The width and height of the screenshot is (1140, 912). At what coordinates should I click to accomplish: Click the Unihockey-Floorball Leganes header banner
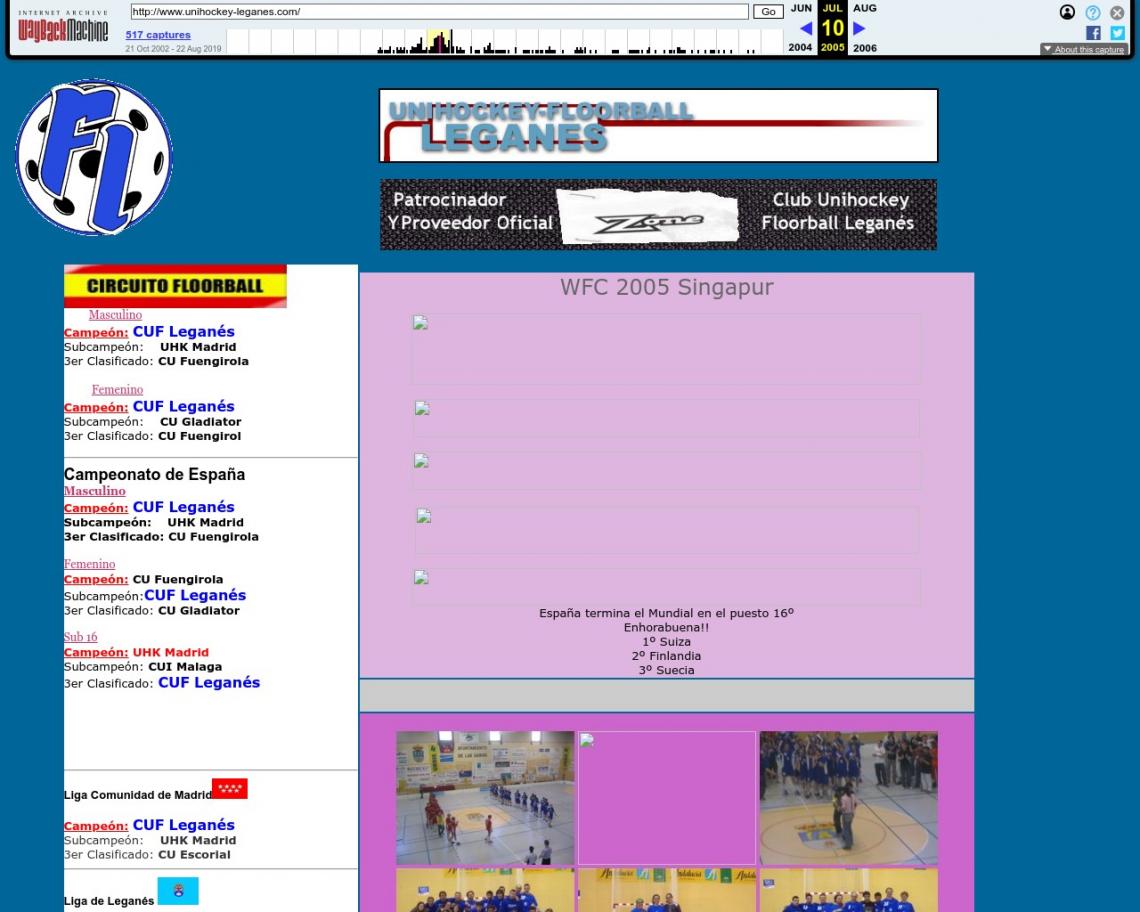(659, 126)
